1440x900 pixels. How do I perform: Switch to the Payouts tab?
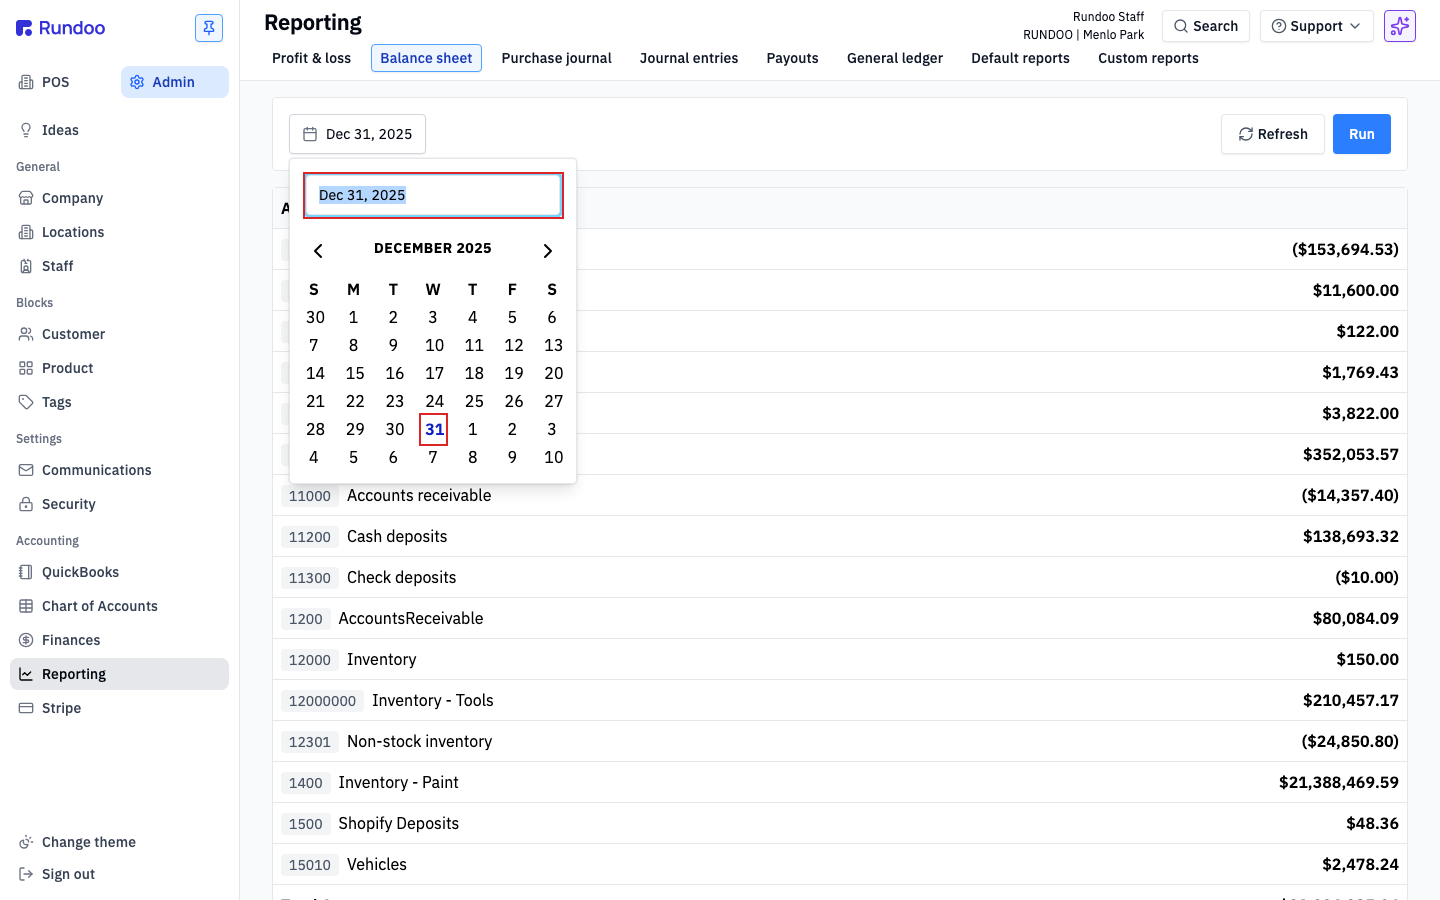click(x=792, y=58)
